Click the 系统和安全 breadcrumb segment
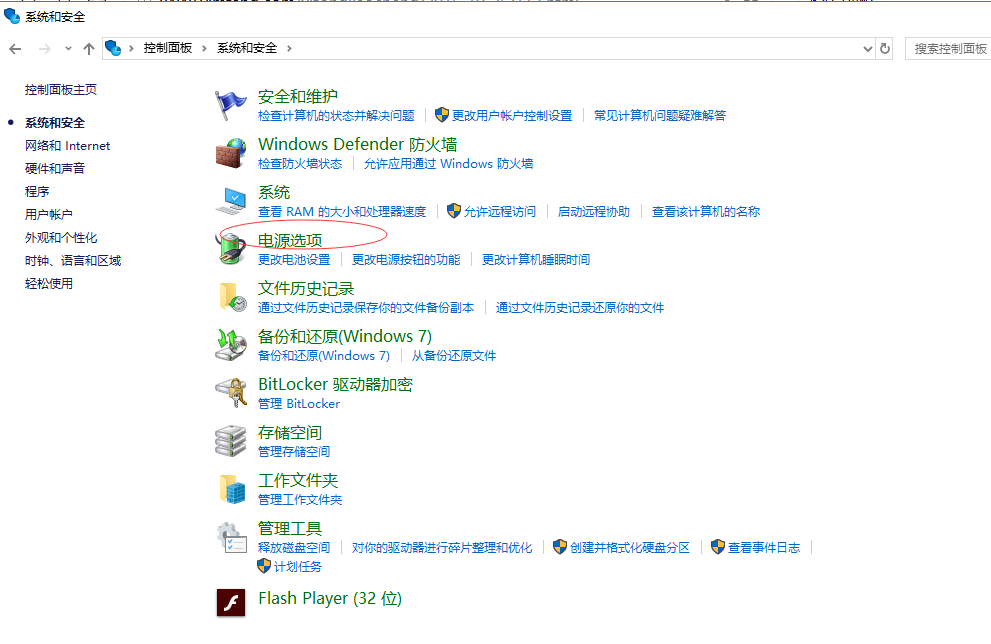The height and width of the screenshot is (644, 991). (x=247, y=48)
